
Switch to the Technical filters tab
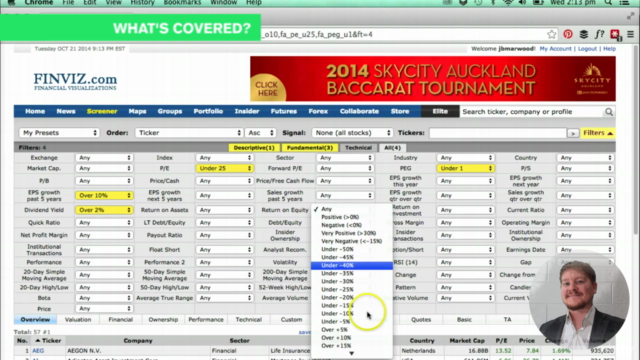pos(358,148)
